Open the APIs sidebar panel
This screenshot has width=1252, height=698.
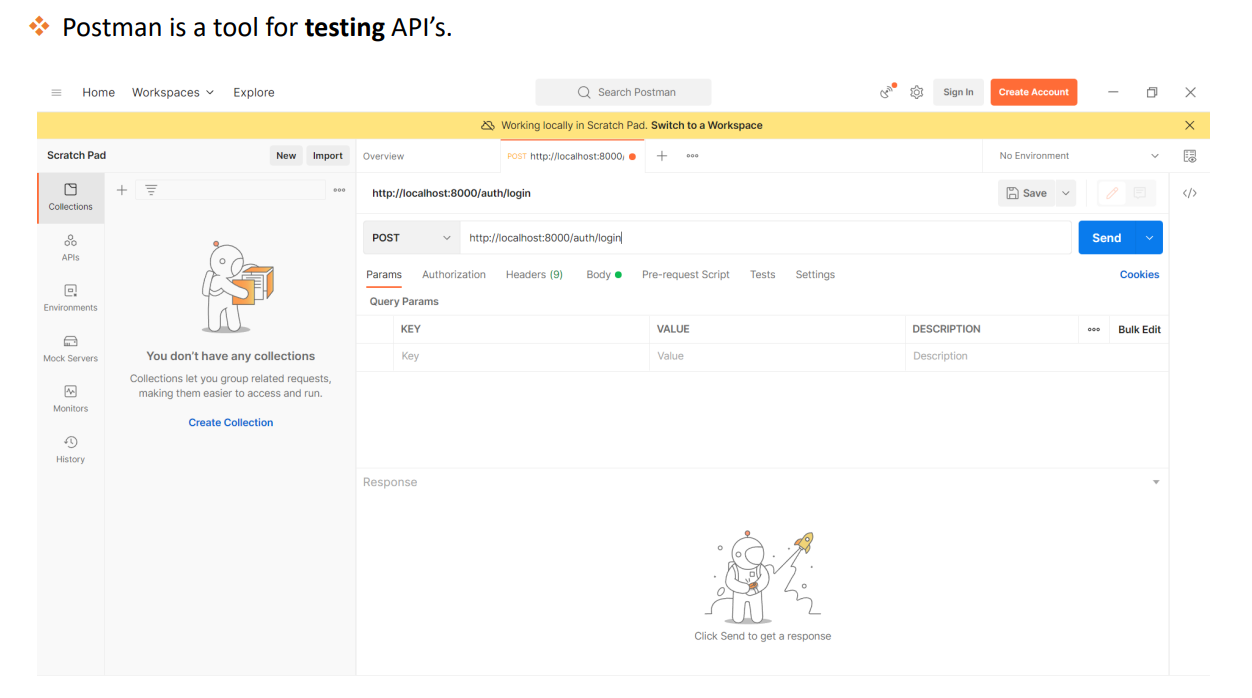(71, 248)
